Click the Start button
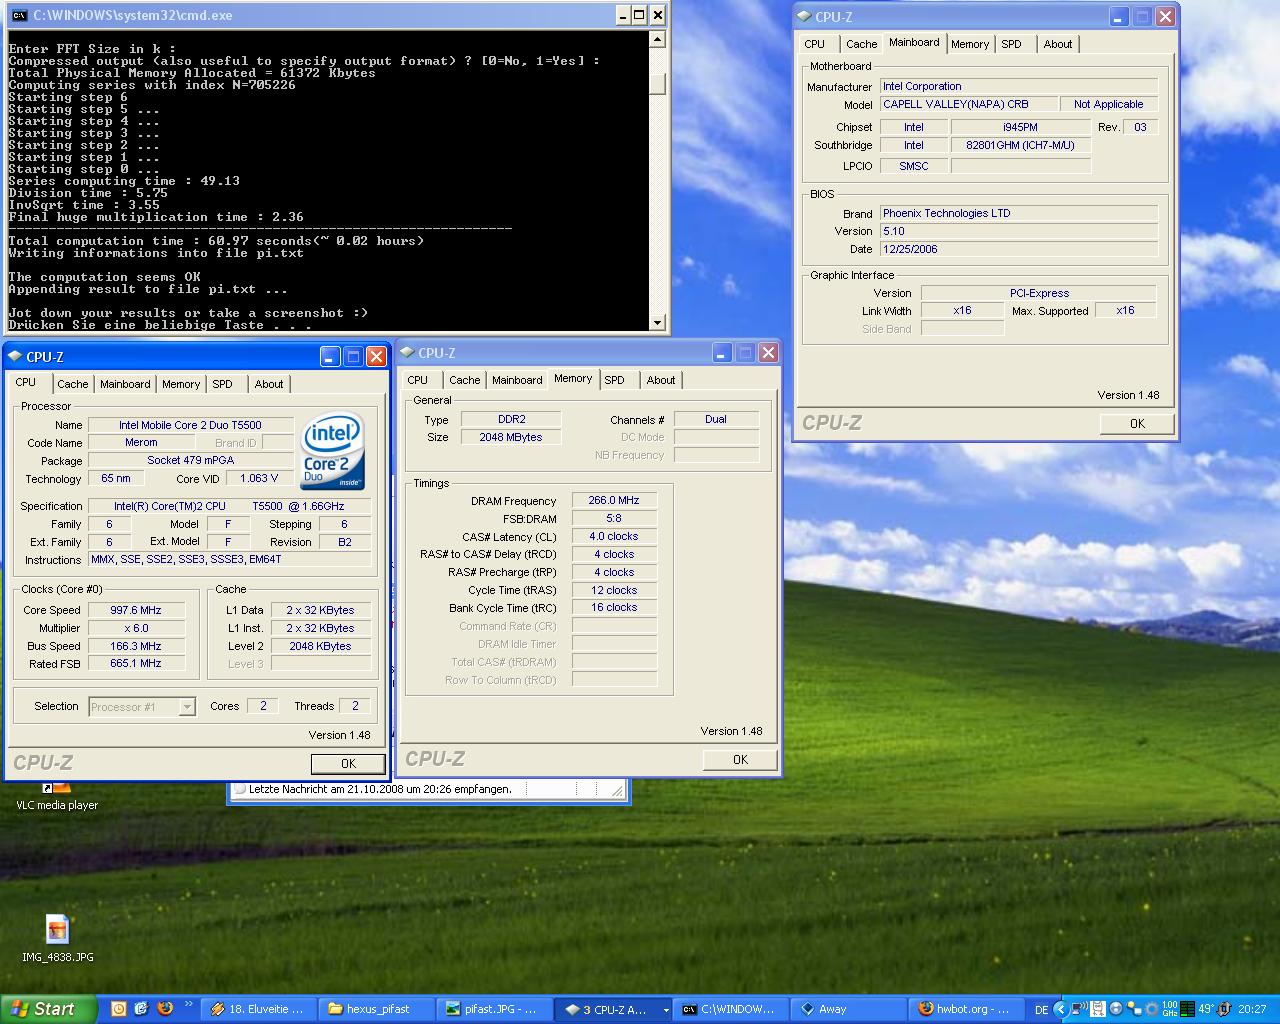1280x1024 pixels. pos(49,1009)
